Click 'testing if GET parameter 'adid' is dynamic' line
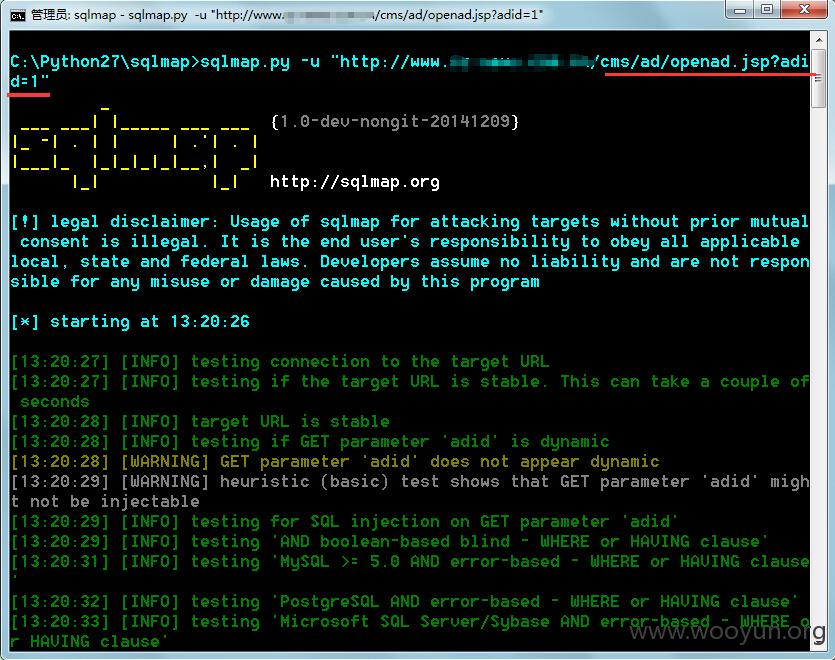Viewport: 835px width, 660px height. click(x=310, y=442)
